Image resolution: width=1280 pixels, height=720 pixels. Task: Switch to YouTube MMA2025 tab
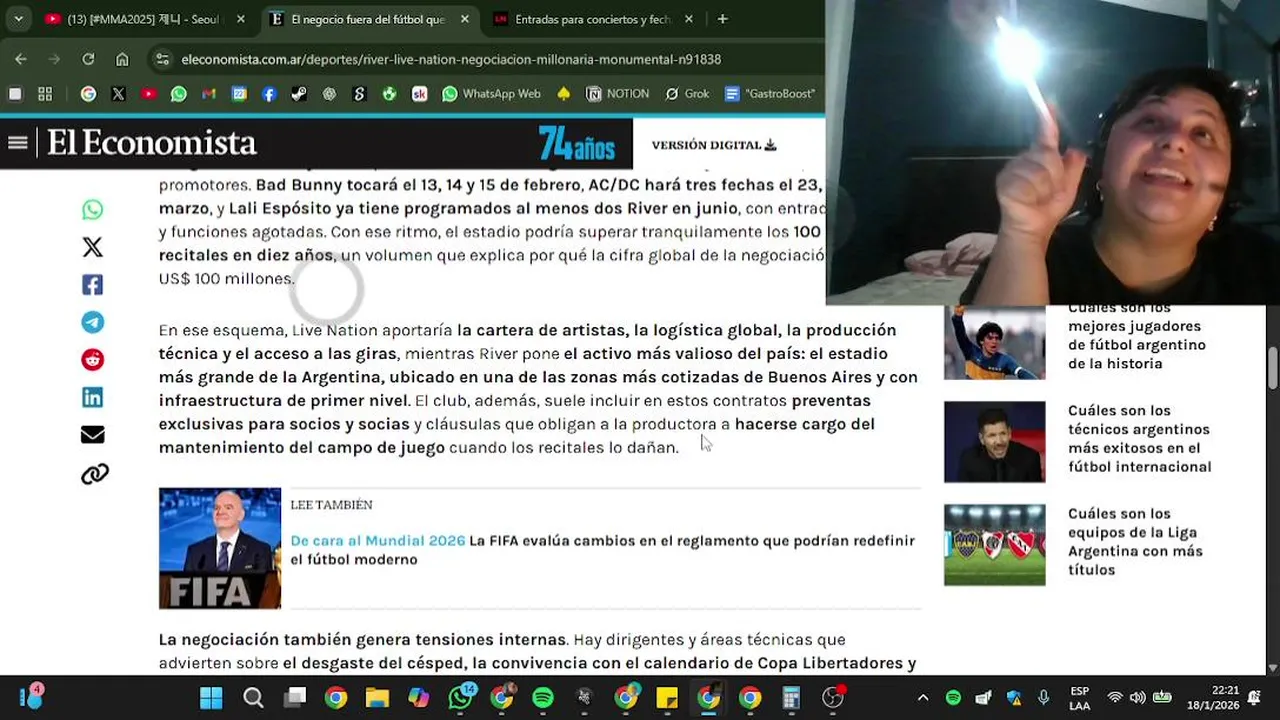pos(142,19)
